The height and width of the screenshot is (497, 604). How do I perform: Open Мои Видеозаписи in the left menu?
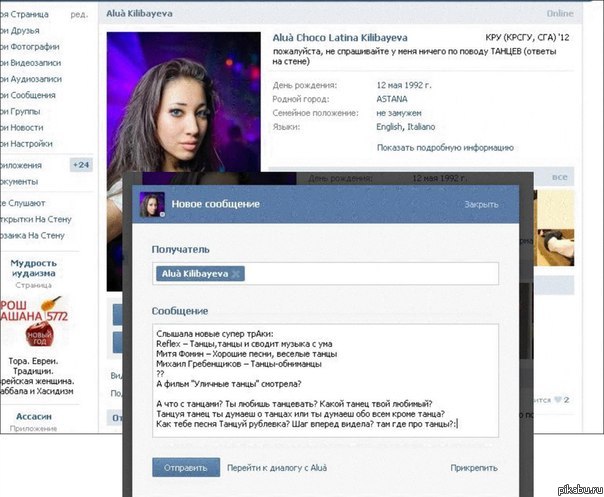click(30, 63)
